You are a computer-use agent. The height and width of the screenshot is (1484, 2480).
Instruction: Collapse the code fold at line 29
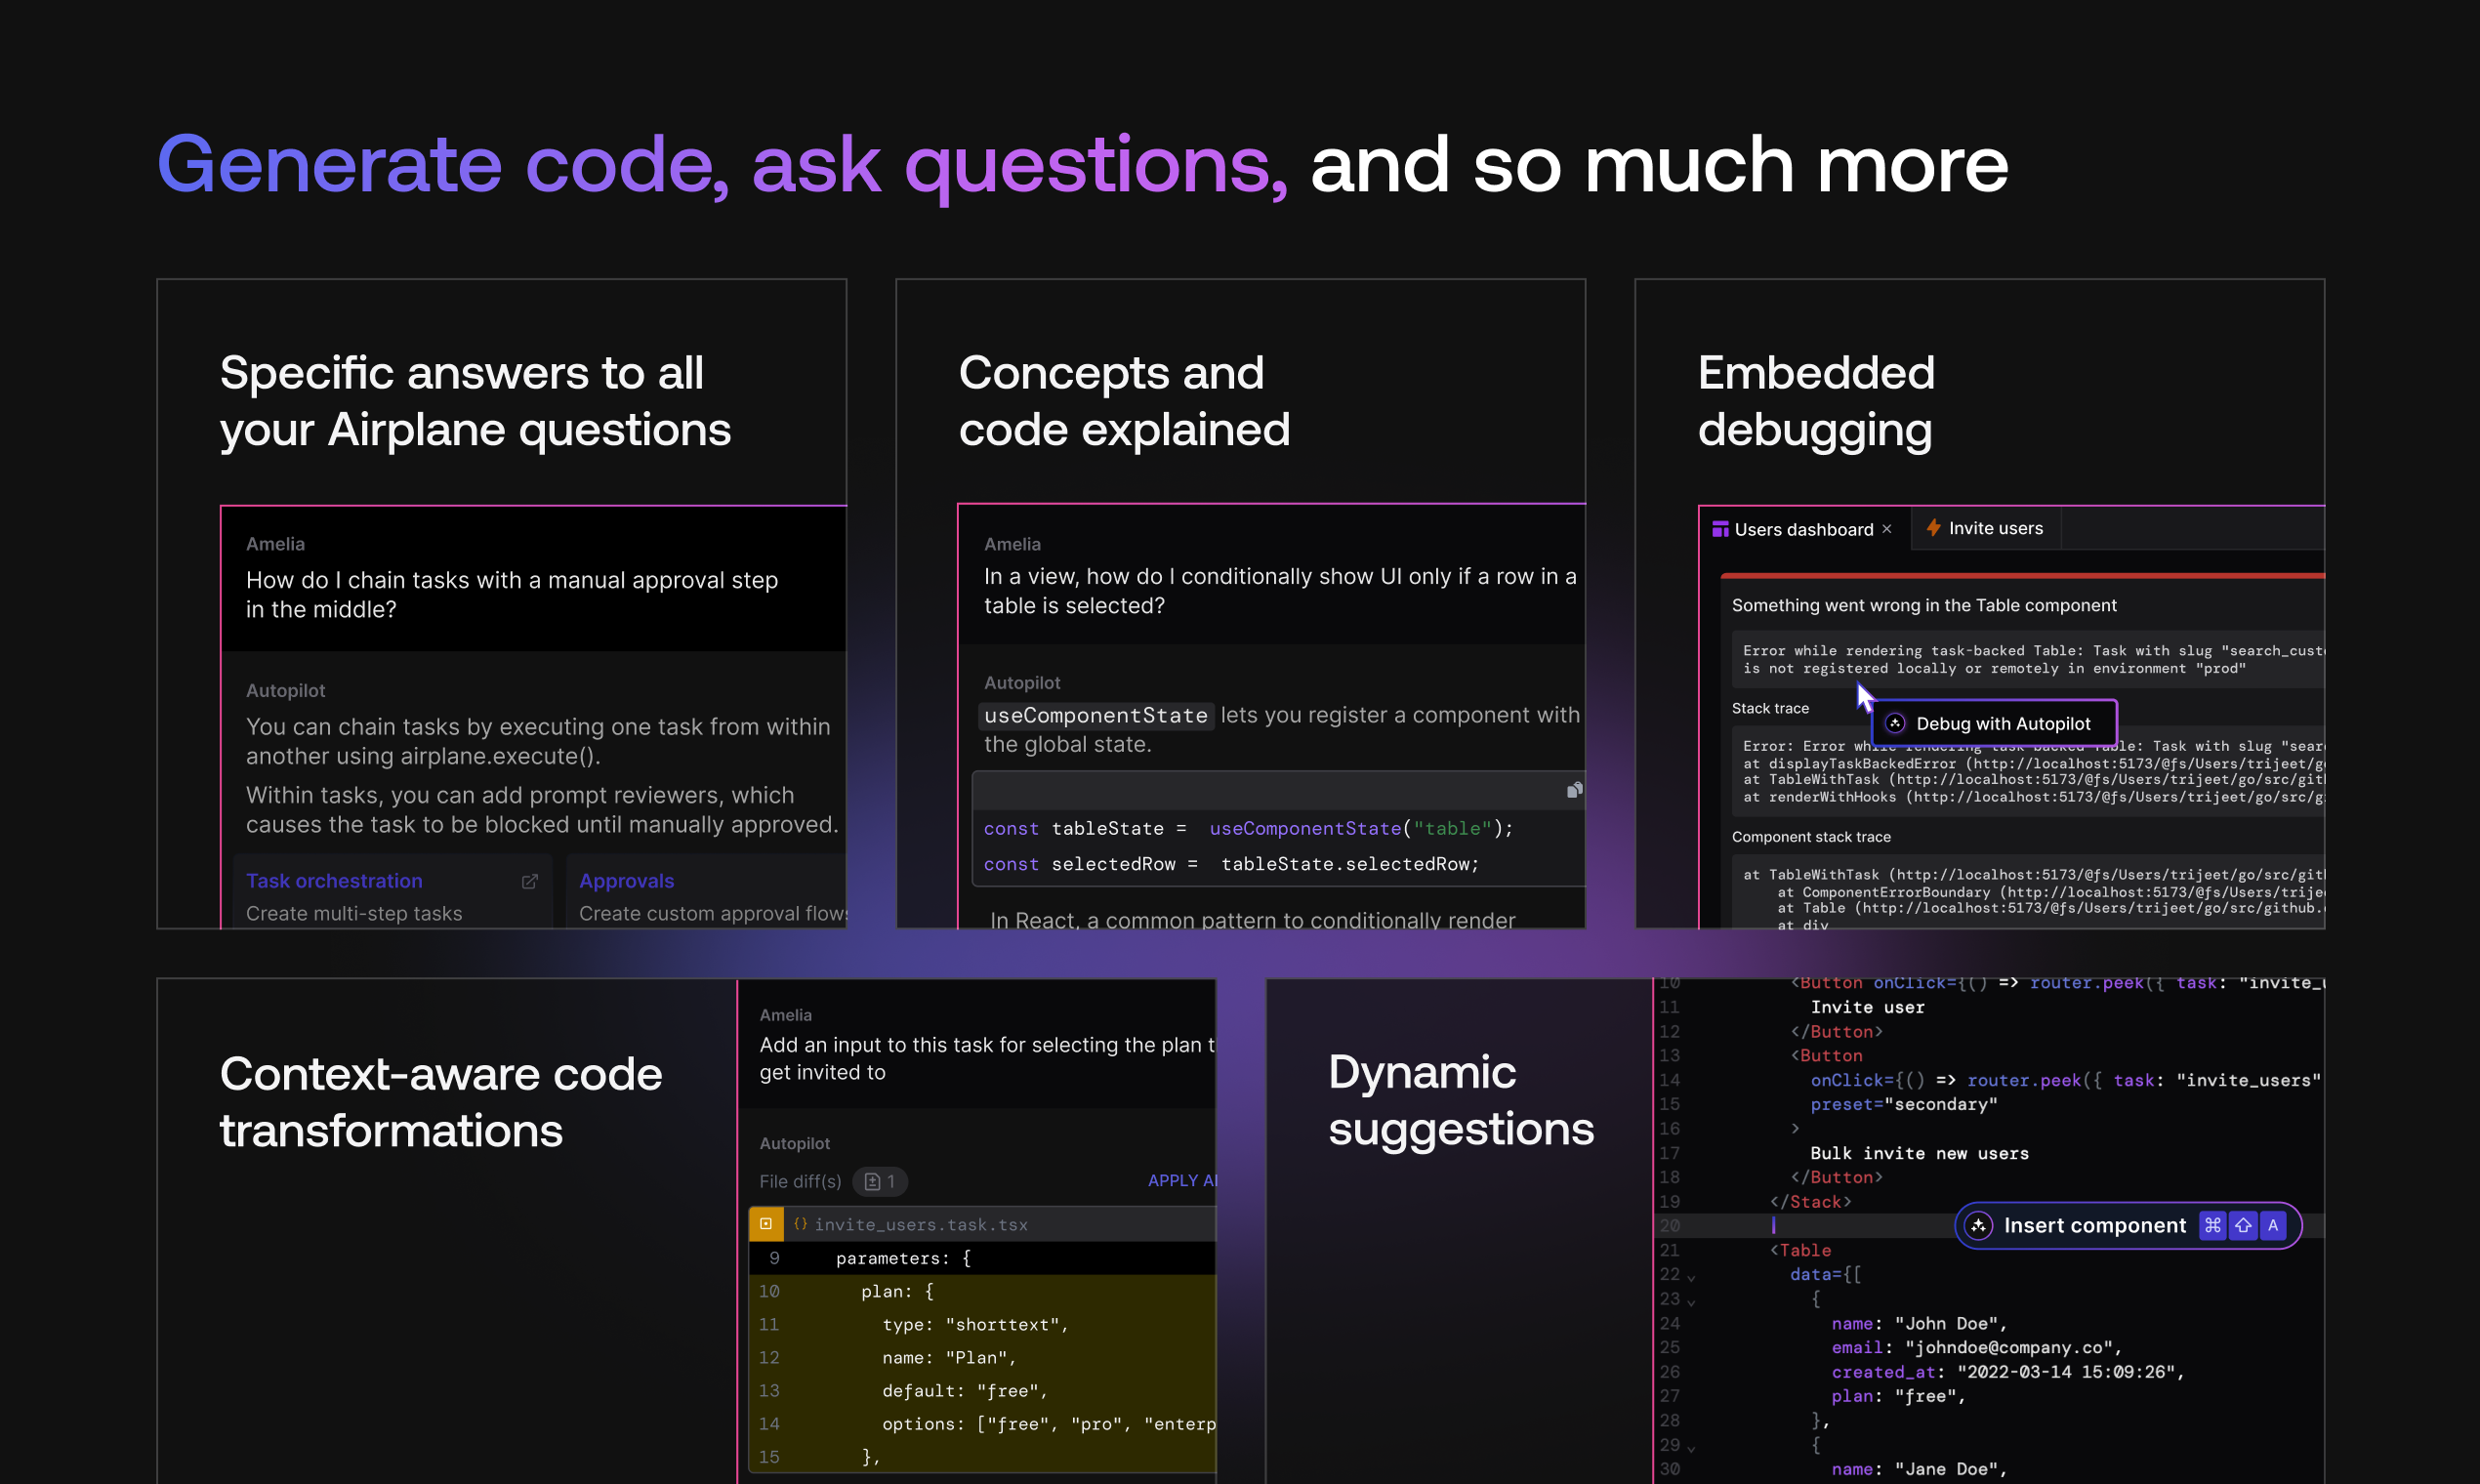point(1691,1448)
